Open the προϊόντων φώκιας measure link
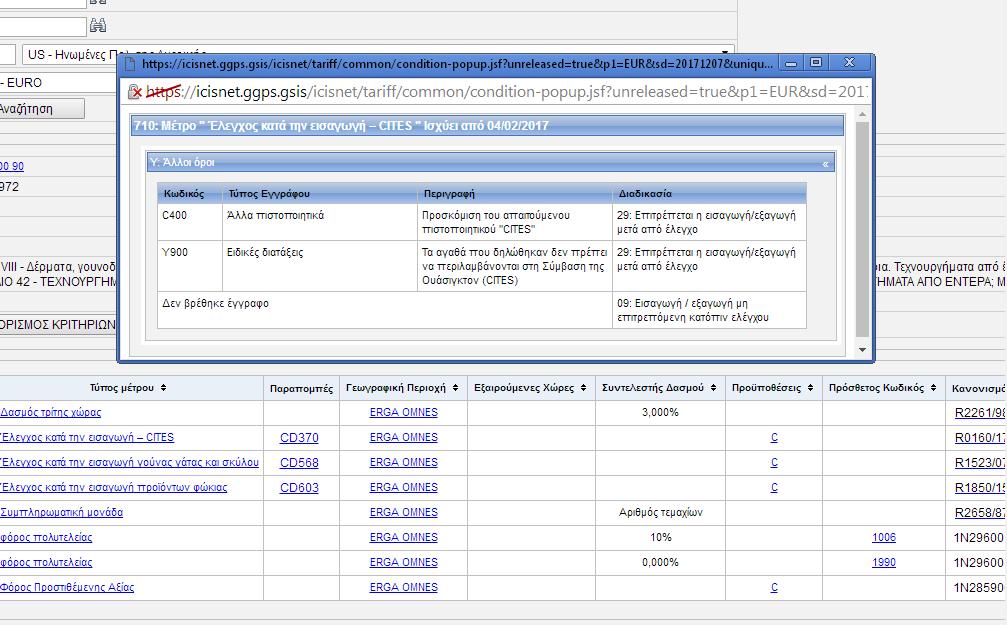This screenshot has width=1007, height=625. pyautogui.click(x=113, y=488)
